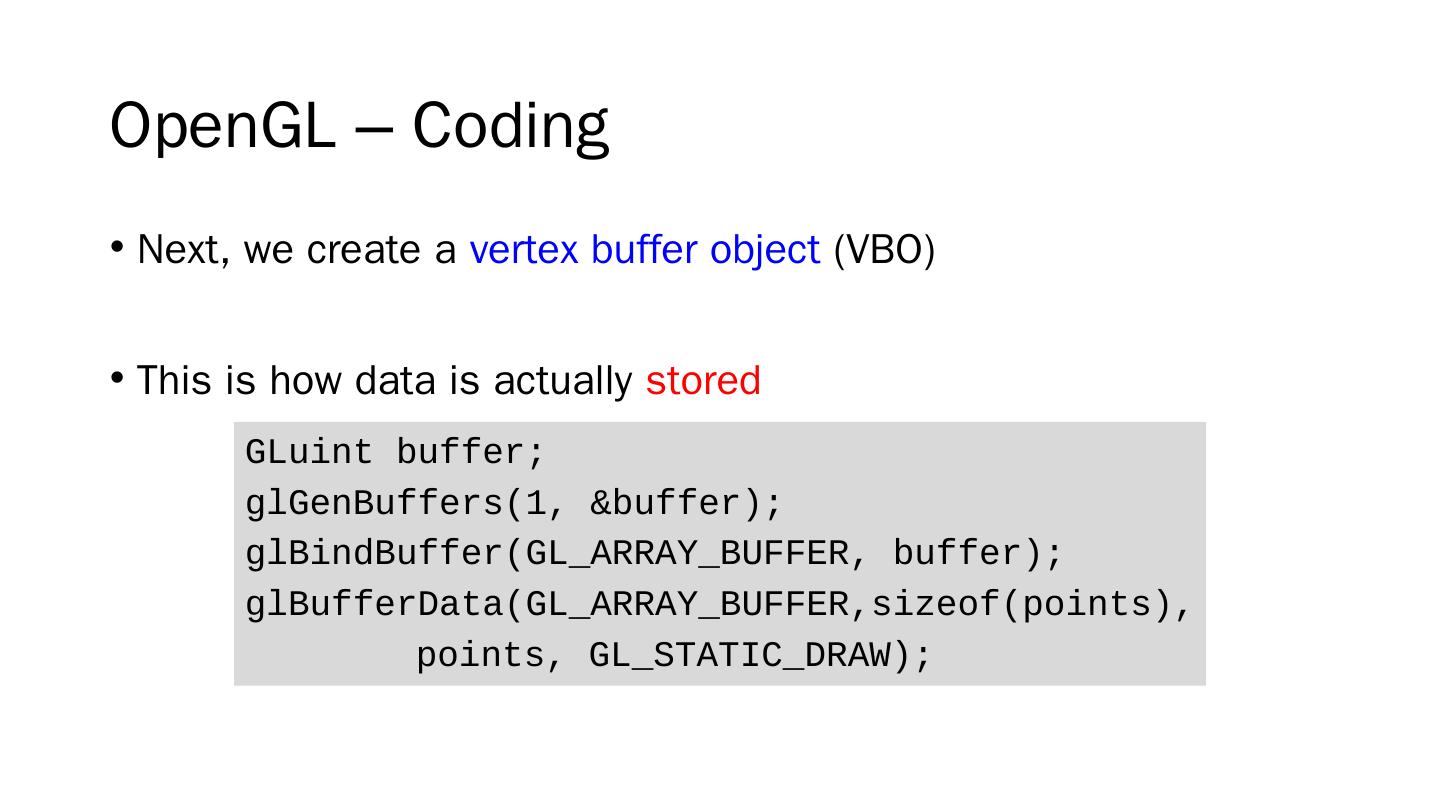Click the "Next, we create a" text
1440x810 pixels.
297,250
